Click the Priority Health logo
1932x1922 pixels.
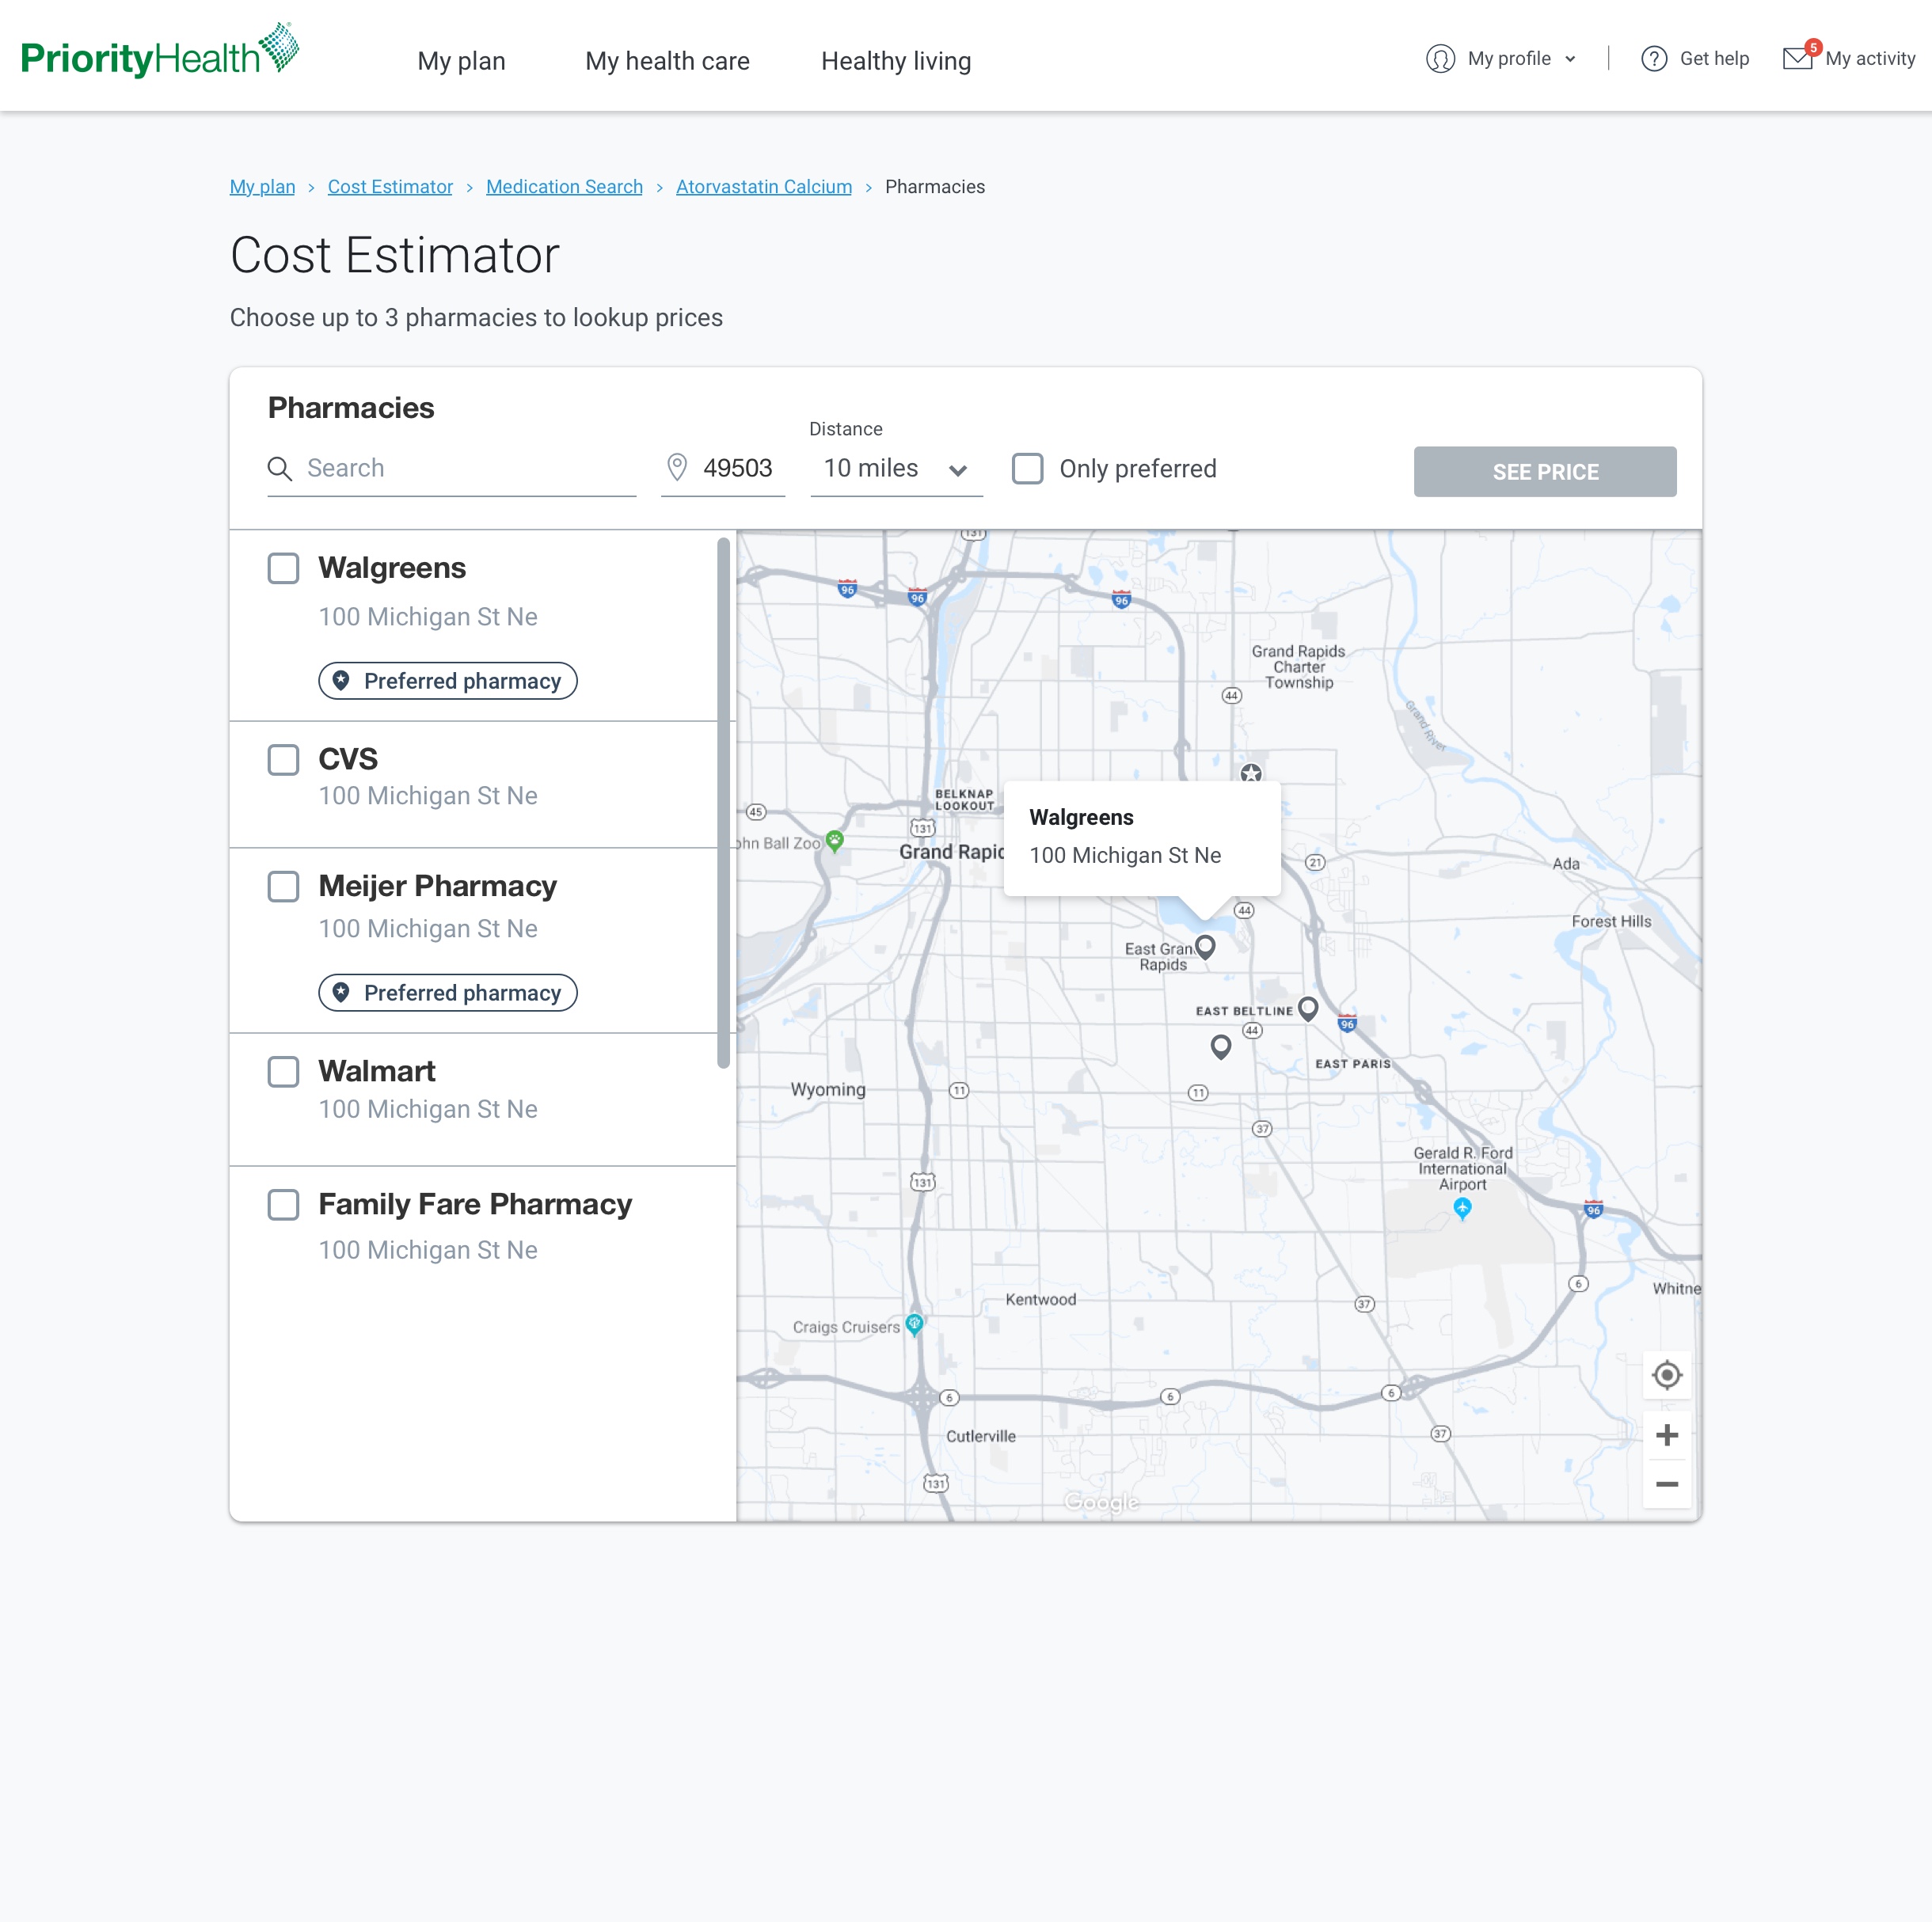160,51
